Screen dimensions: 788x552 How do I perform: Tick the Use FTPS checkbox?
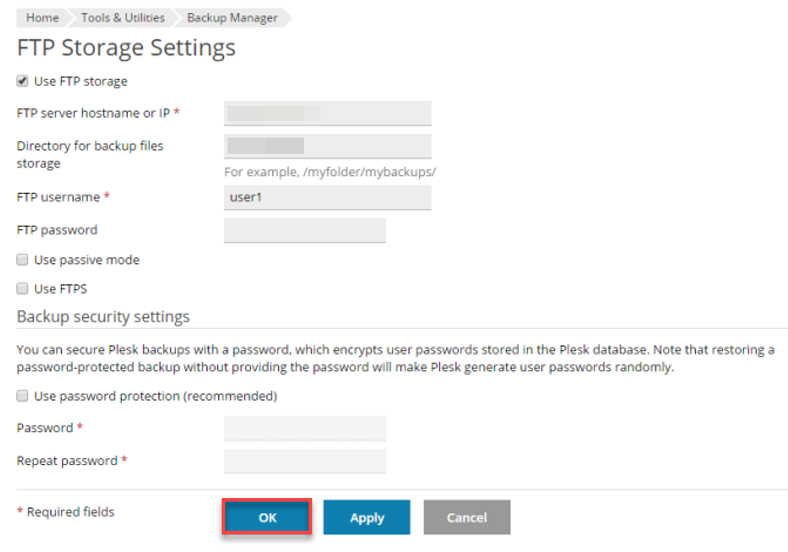pyautogui.click(x=22, y=289)
